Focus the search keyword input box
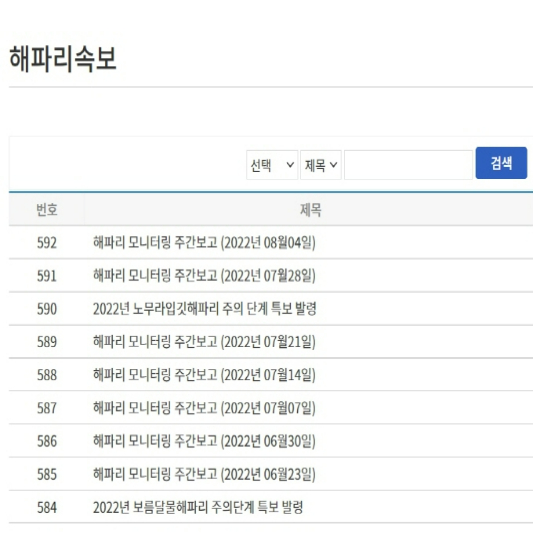 (x=408, y=165)
